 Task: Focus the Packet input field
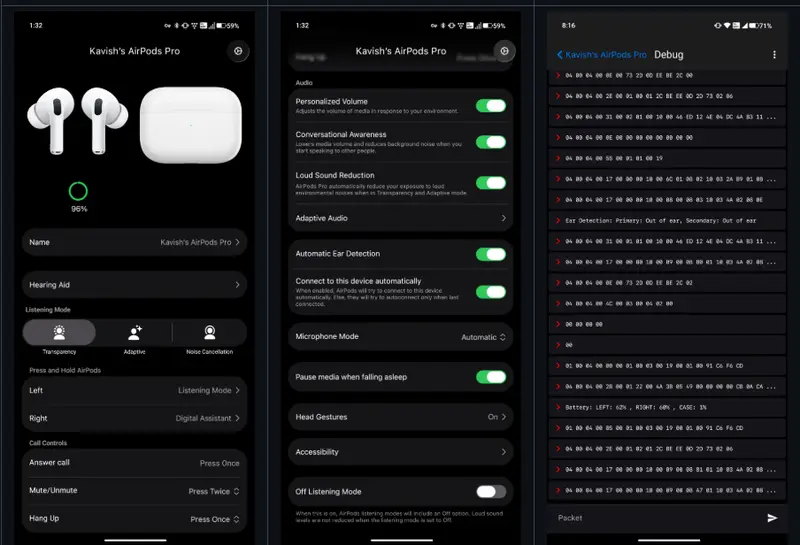click(x=650, y=518)
